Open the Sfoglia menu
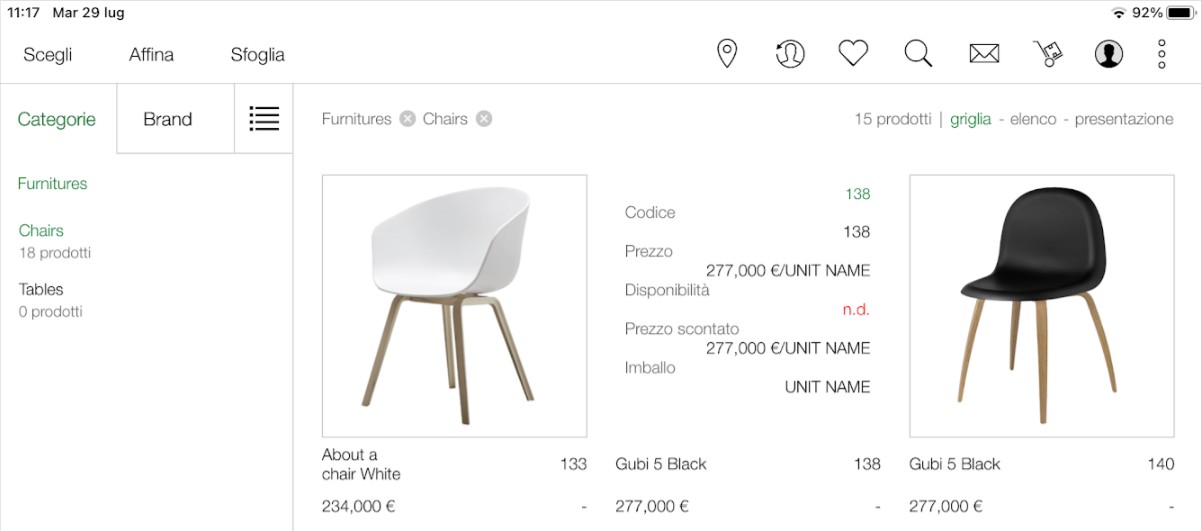 click(x=258, y=55)
